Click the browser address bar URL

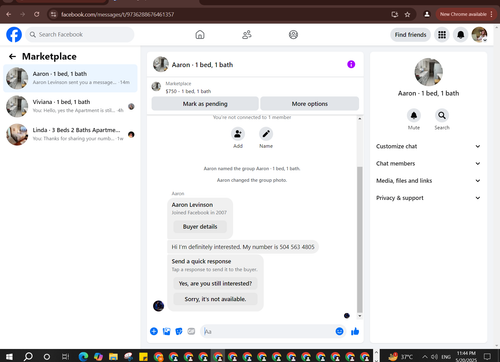coord(117,14)
